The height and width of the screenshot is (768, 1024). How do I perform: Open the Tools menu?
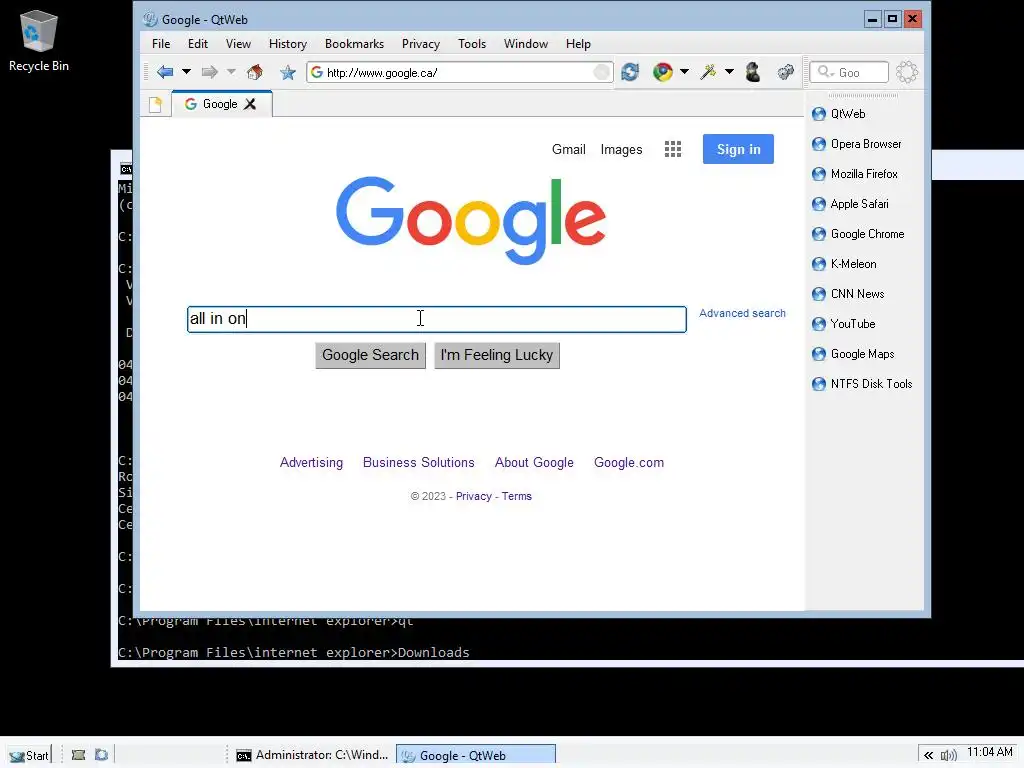[472, 44]
